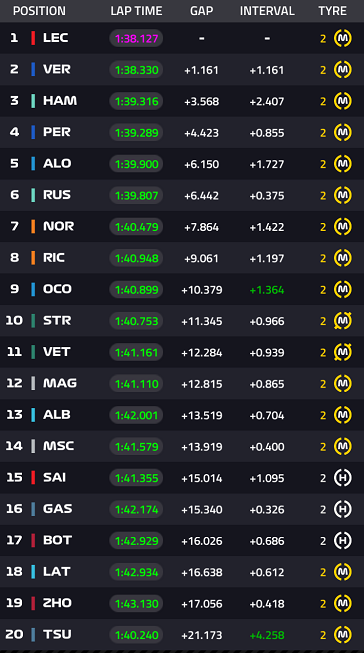Click STR's medium tyre icon
This screenshot has height=653, width=364.
pyautogui.click(x=343, y=321)
